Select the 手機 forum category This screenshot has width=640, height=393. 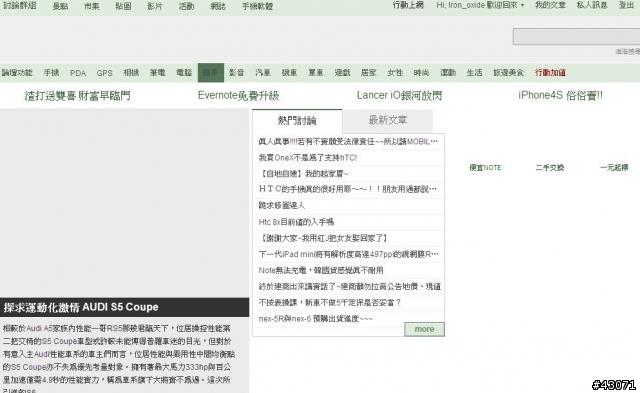(51, 73)
